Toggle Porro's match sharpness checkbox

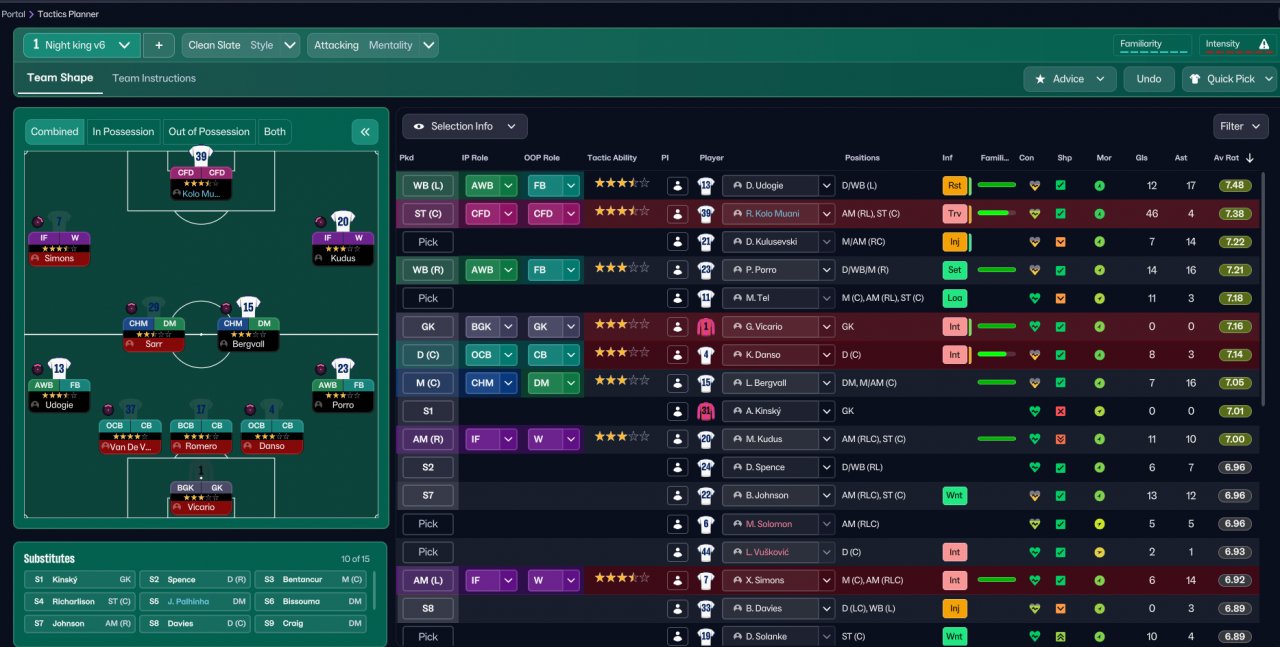(x=1061, y=270)
